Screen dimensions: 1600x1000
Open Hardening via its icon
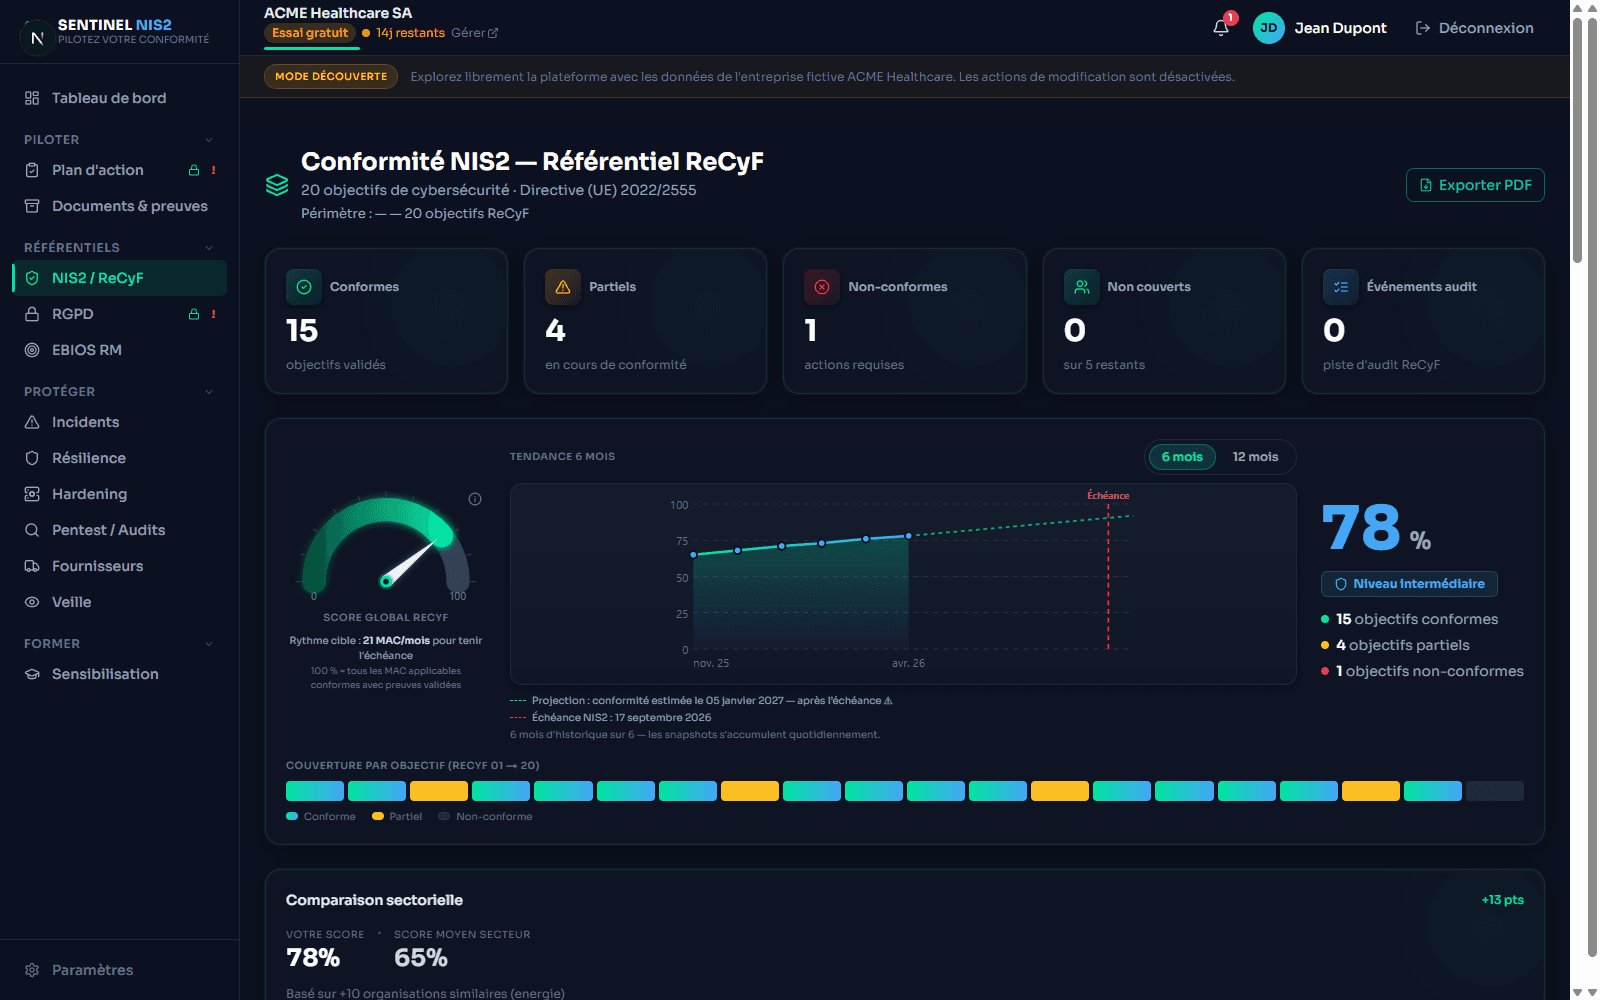[32, 494]
